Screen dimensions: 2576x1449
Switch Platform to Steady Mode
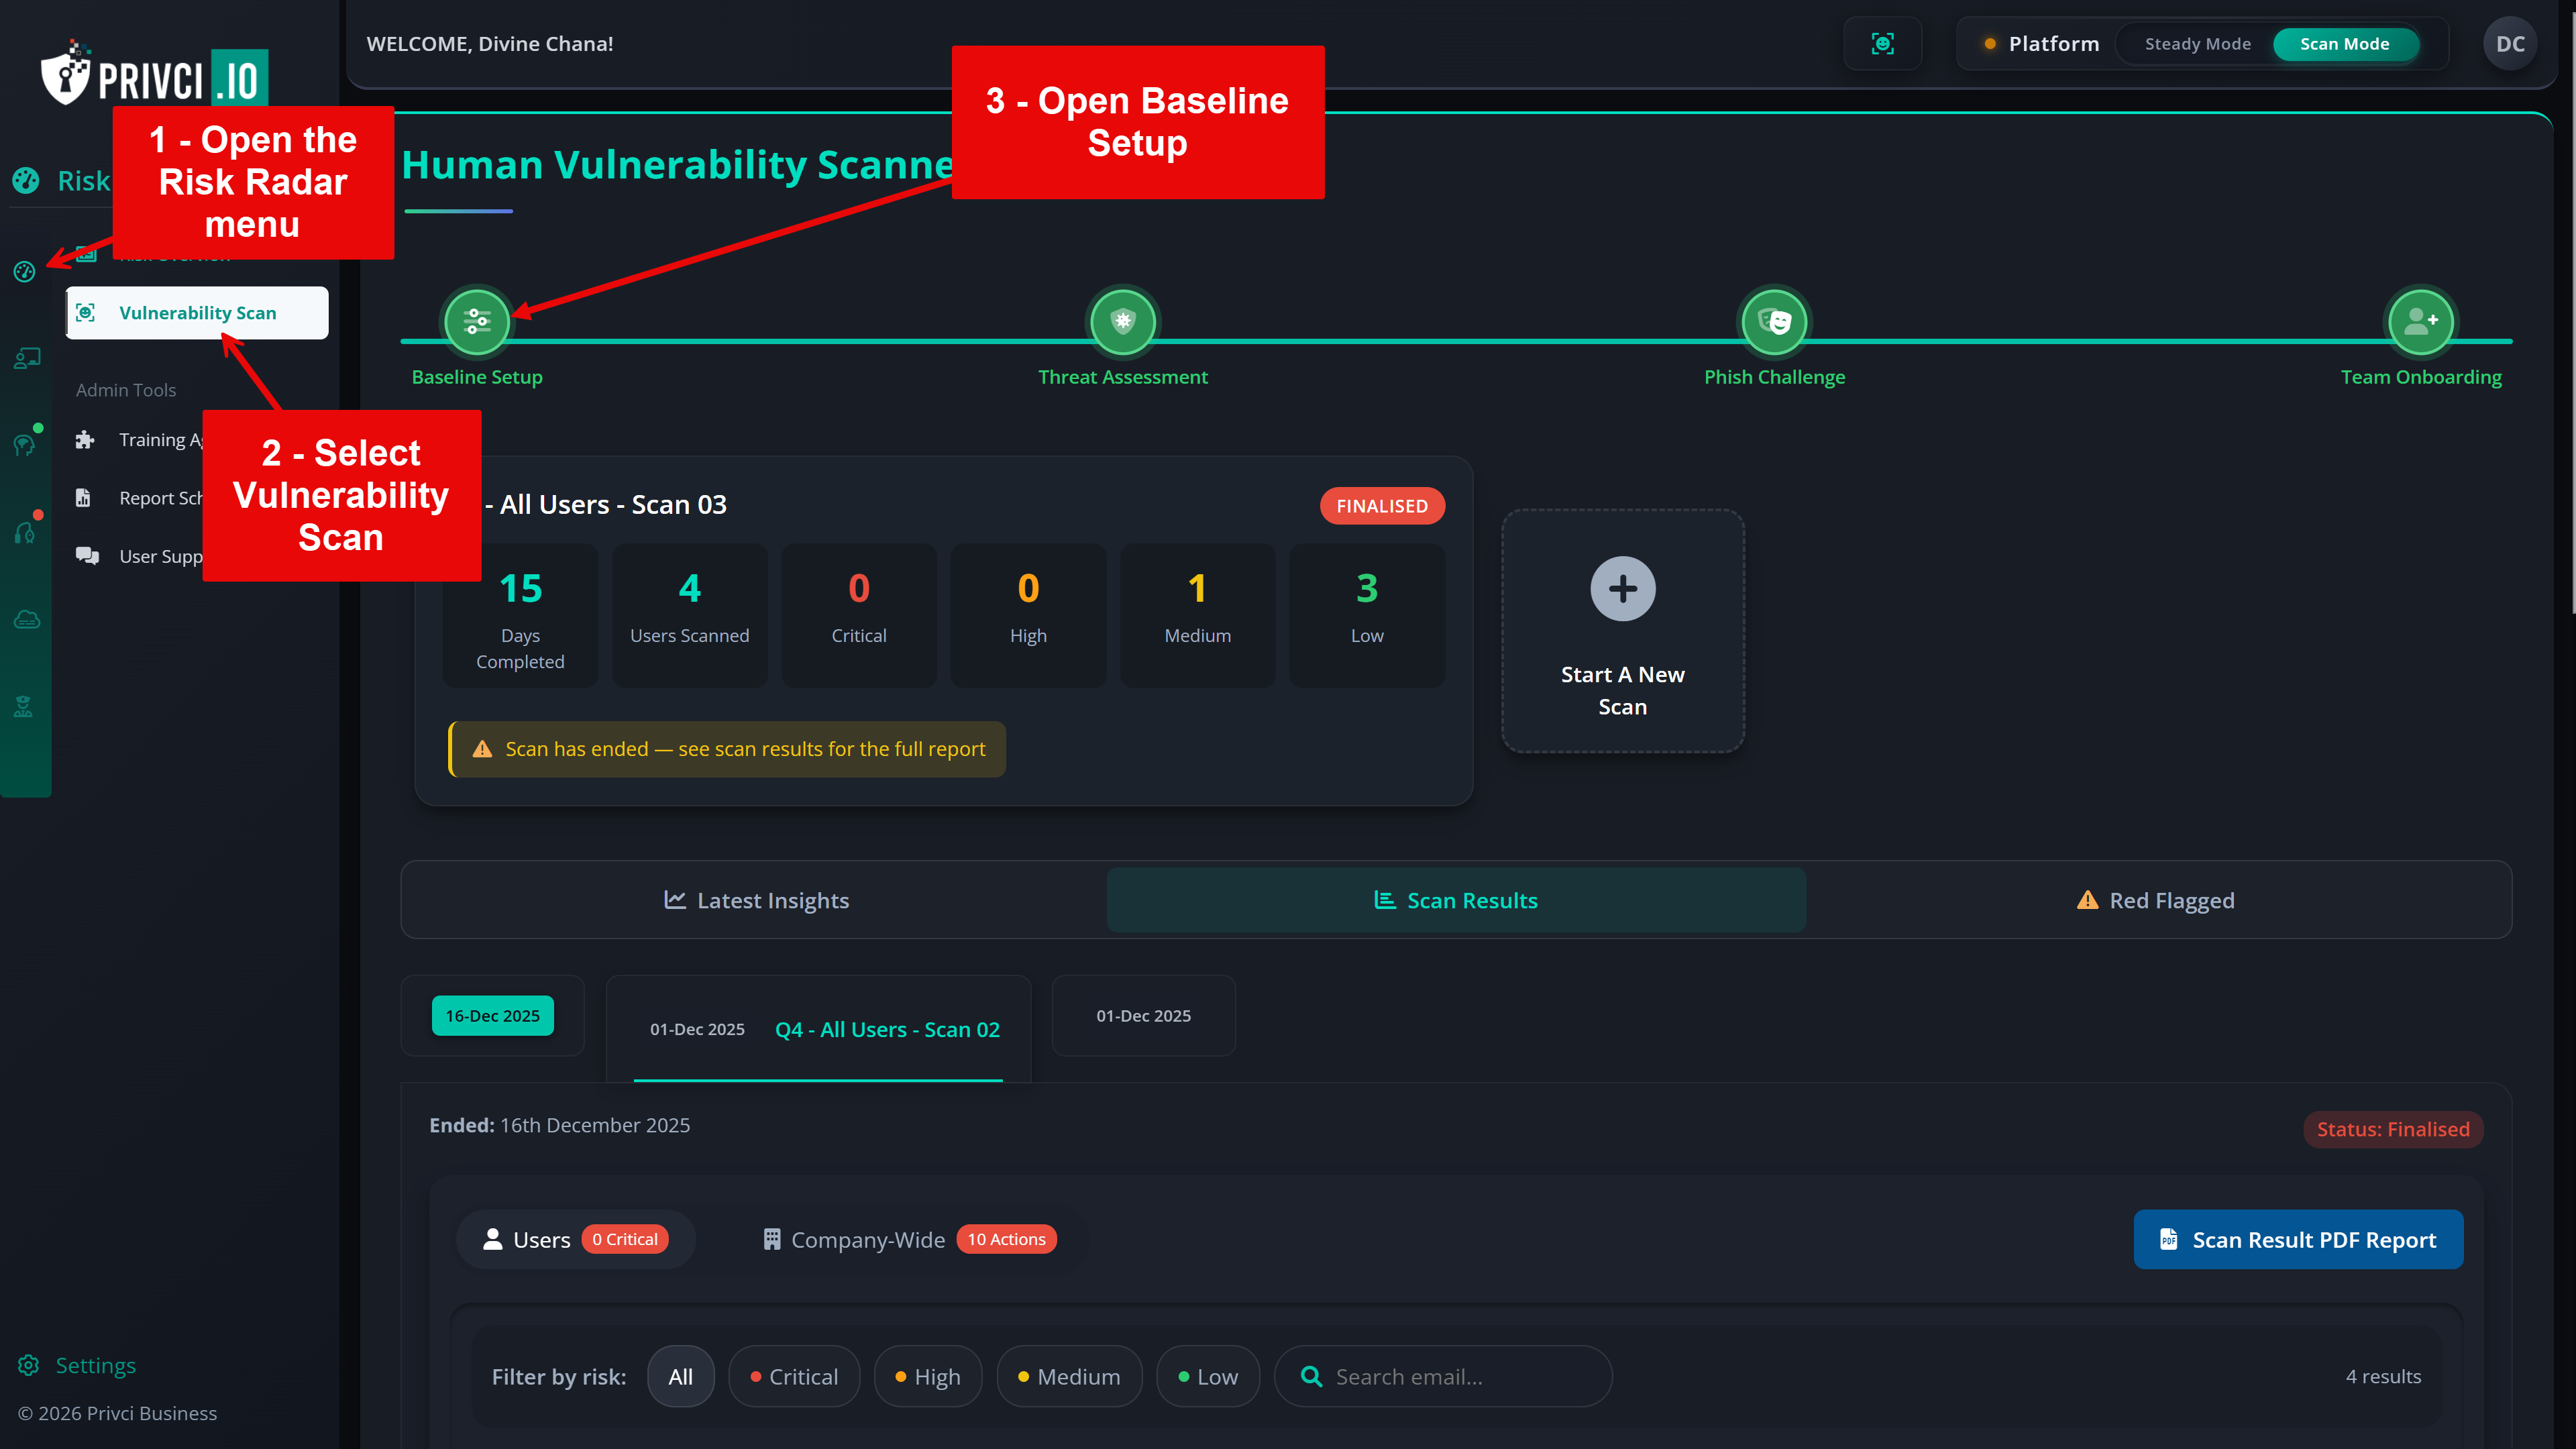pos(2196,43)
